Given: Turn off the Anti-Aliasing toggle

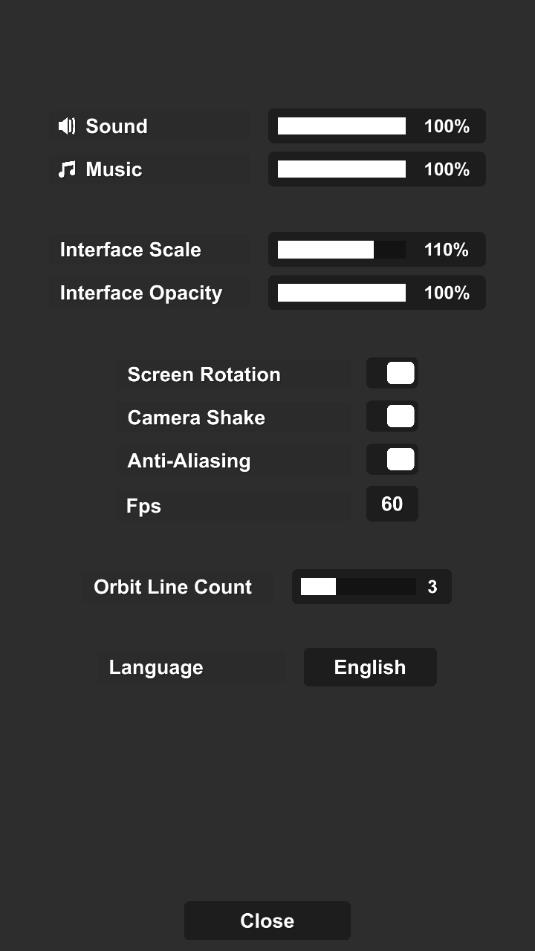Looking at the screenshot, I should (x=392, y=460).
